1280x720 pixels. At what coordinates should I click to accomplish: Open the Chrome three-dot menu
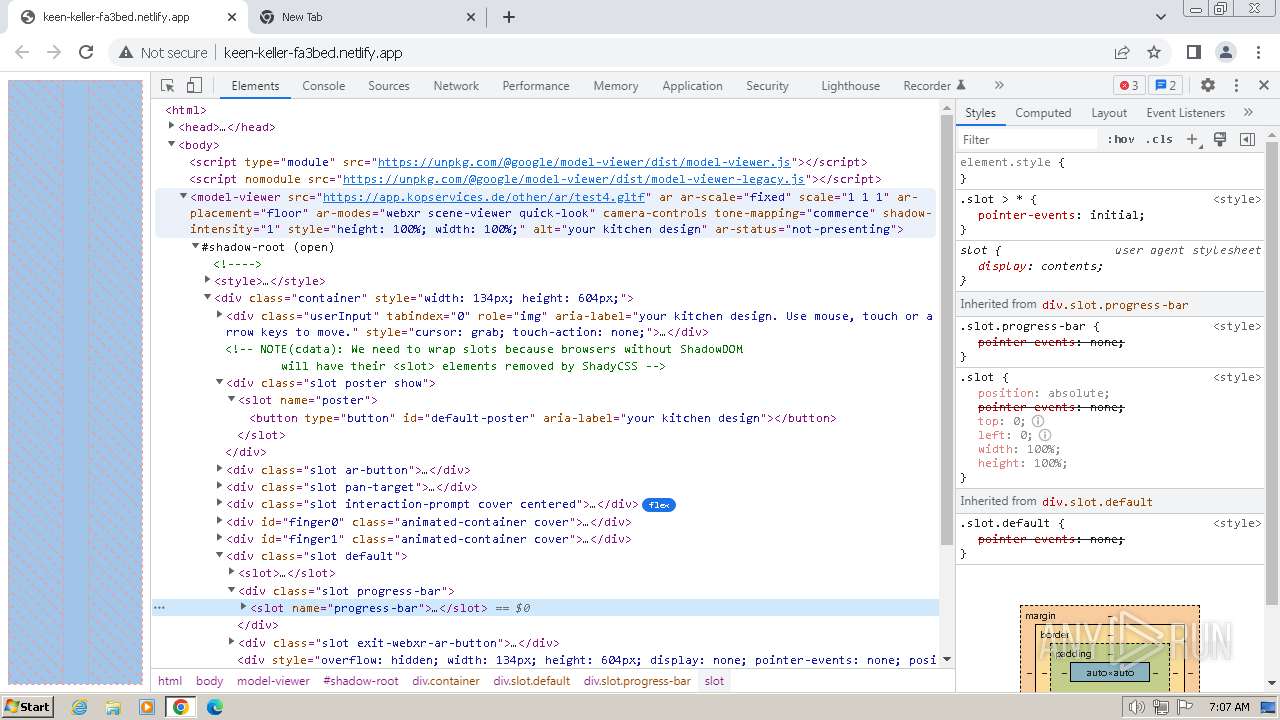1259,52
